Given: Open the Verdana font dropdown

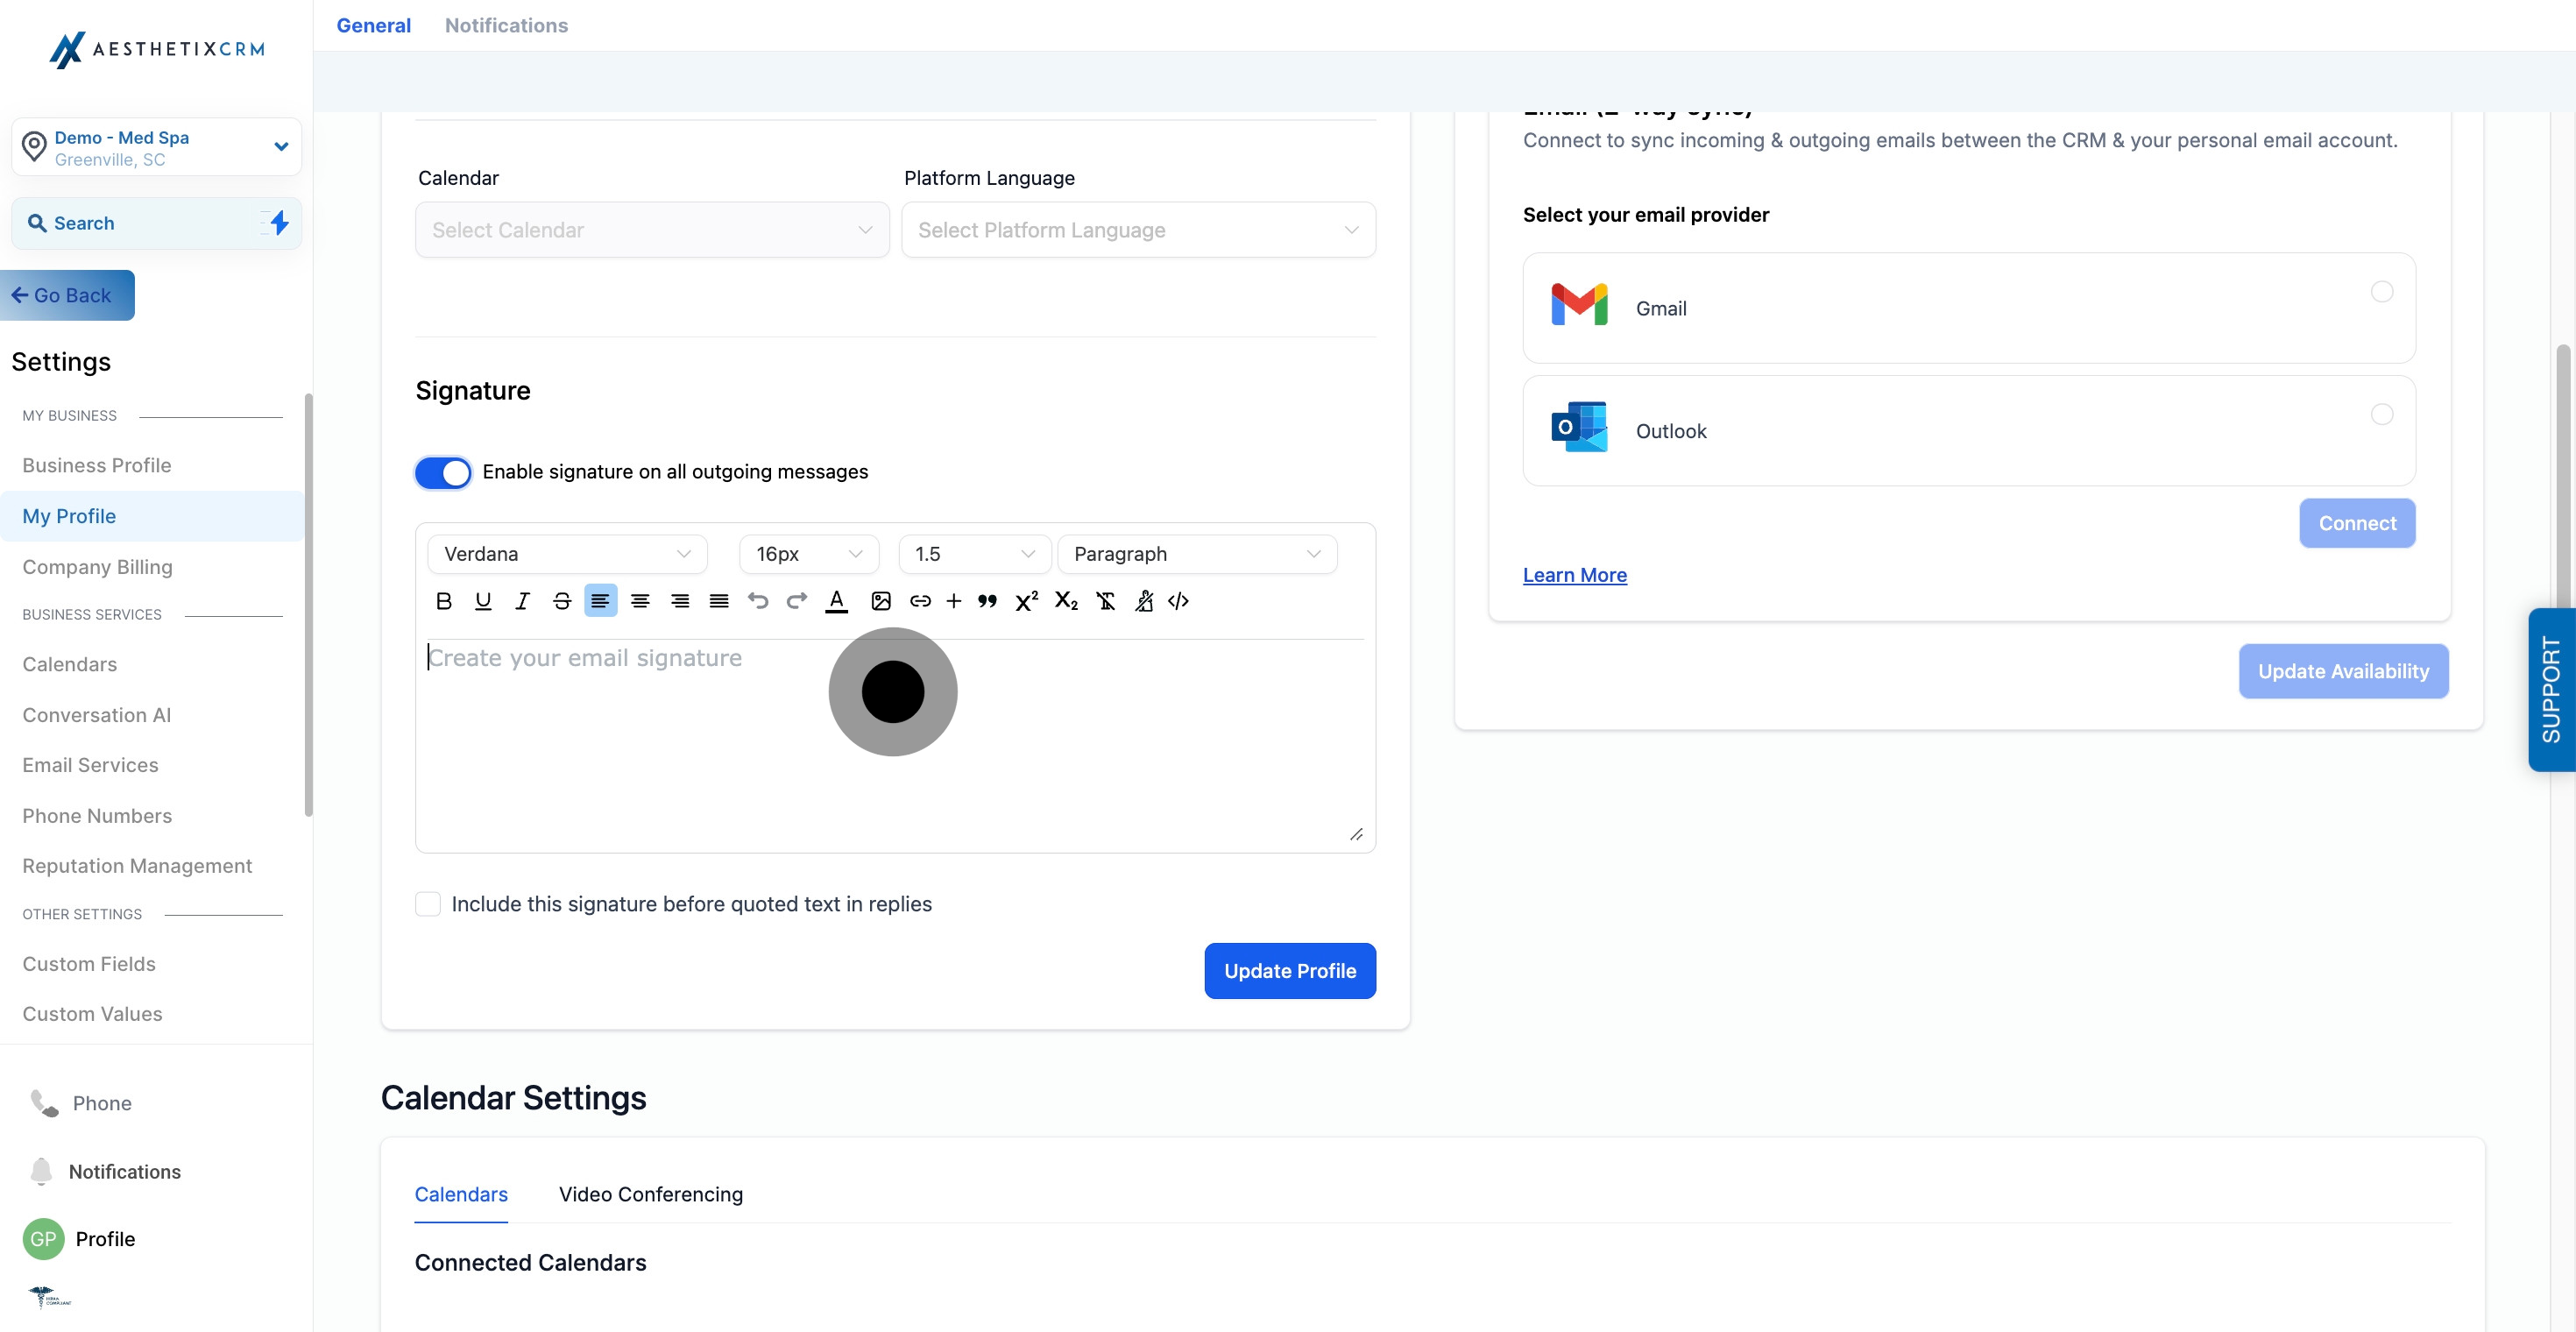Looking at the screenshot, I should click(567, 554).
